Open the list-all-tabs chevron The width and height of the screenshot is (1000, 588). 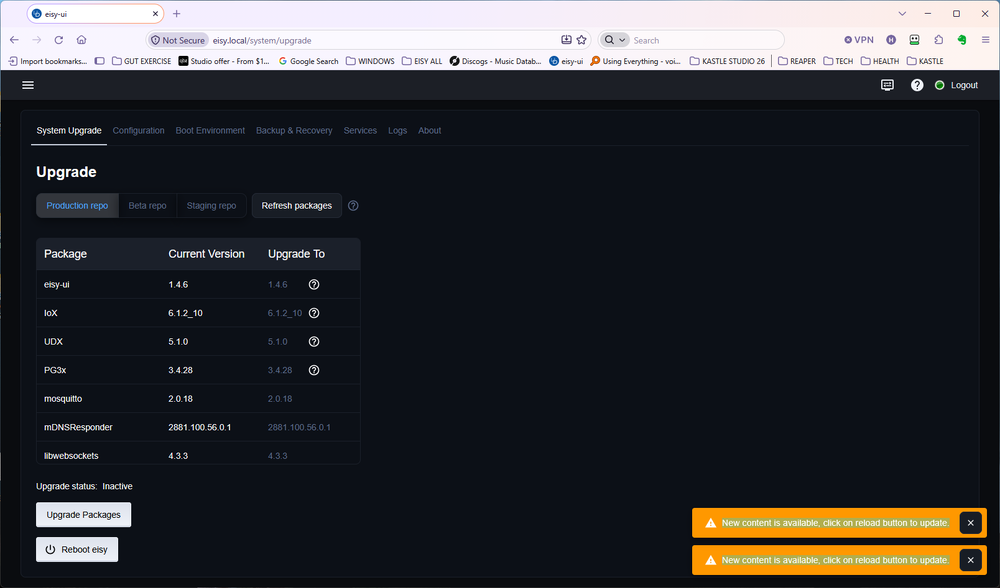point(902,13)
